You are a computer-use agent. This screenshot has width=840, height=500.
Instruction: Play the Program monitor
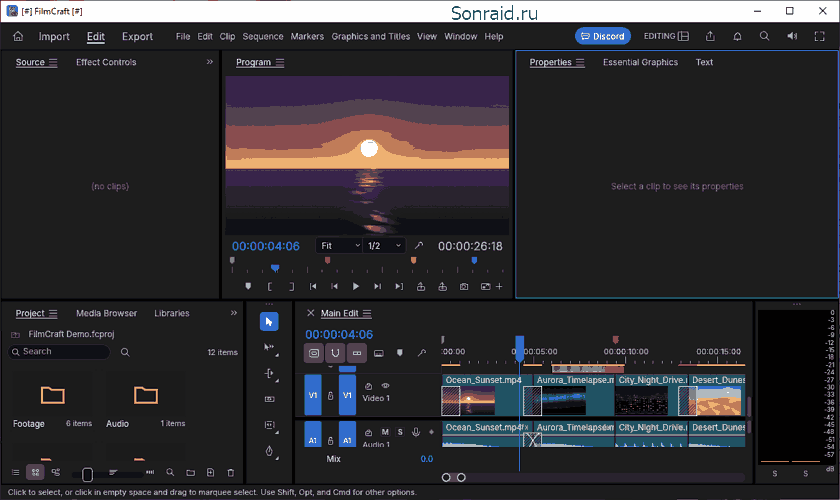click(x=356, y=287)
